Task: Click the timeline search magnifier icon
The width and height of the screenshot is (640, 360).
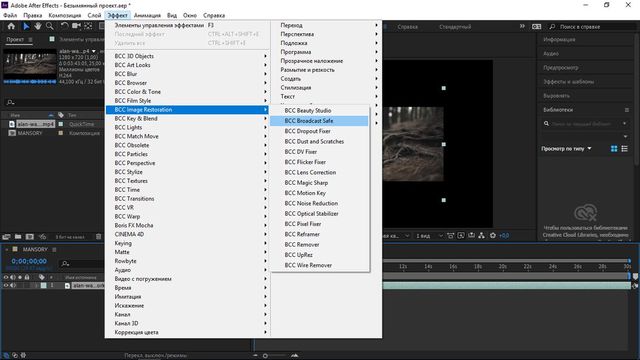Action: click(x=65, y=264)
